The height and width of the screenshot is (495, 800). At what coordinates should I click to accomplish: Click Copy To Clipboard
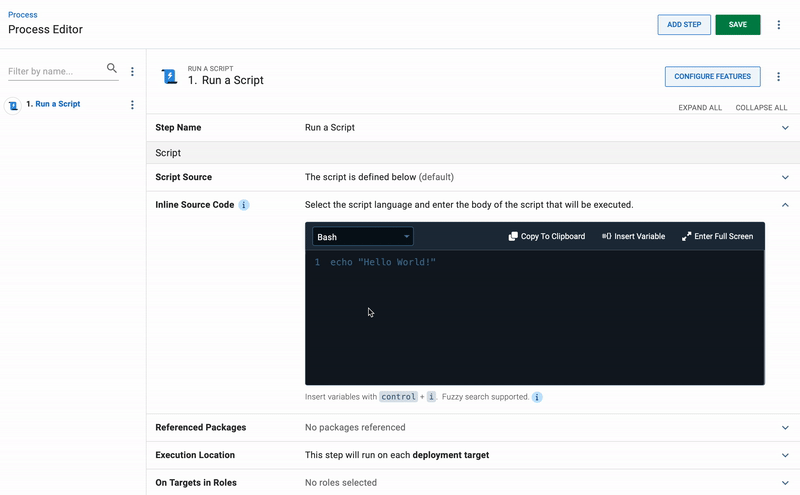546,236
